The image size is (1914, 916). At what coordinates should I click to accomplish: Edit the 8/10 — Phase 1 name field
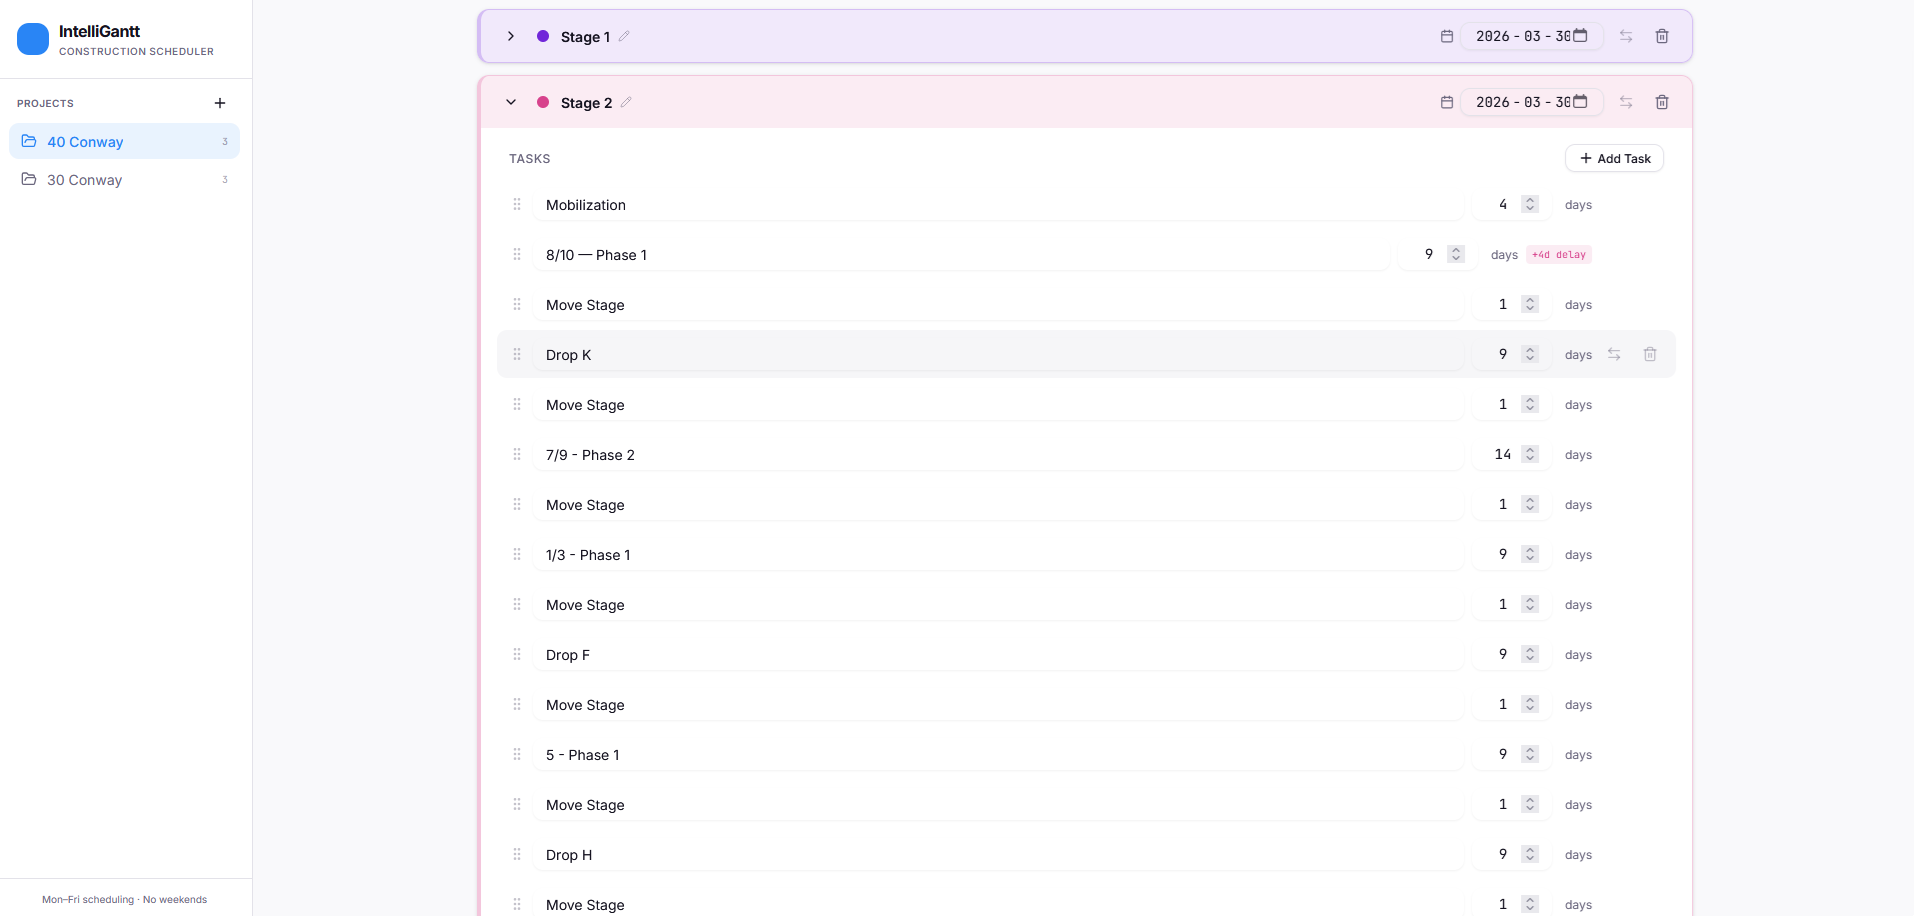tap(961, 254)
